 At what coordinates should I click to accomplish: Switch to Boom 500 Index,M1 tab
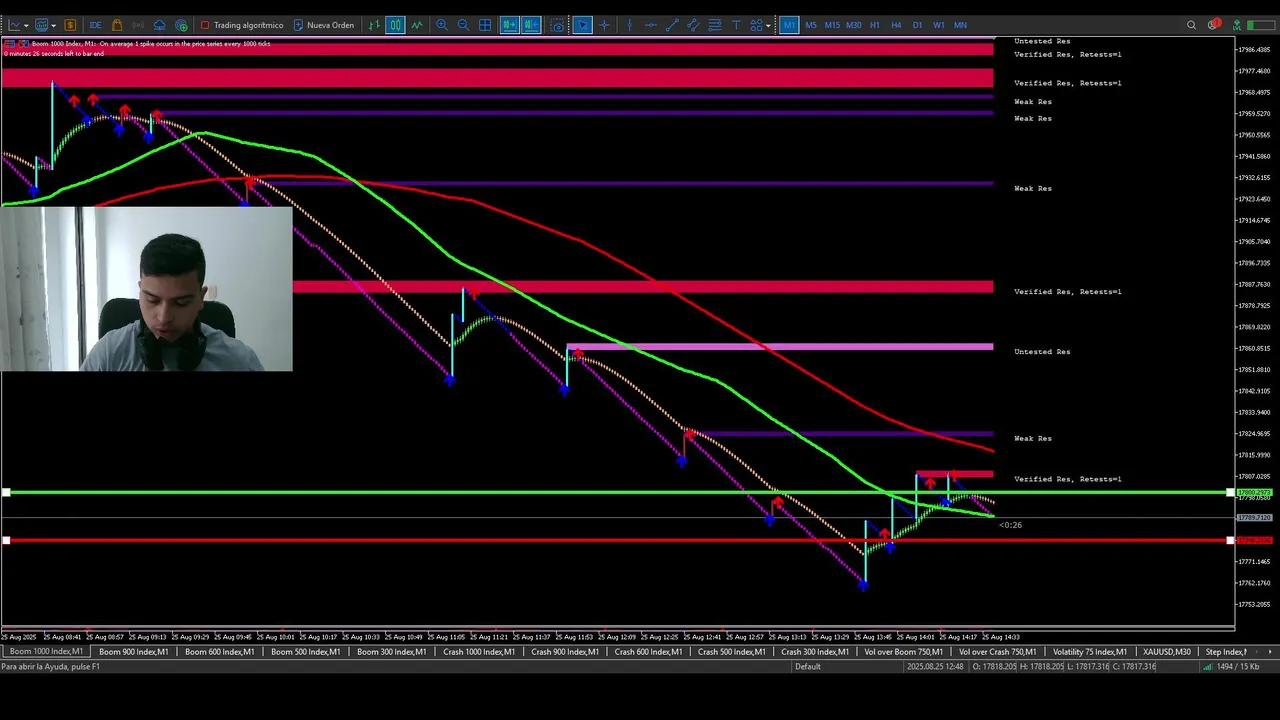pyautogui.click(x=305, y=652)
